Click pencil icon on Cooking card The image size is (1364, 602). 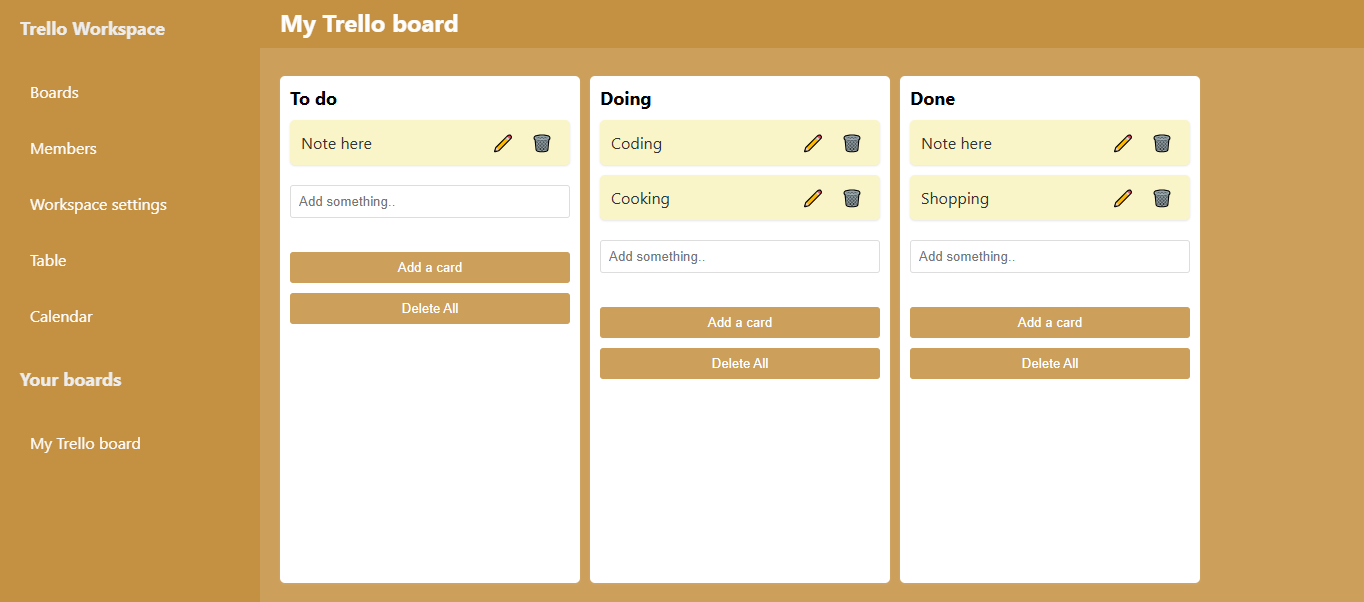(x=813, y=198)
